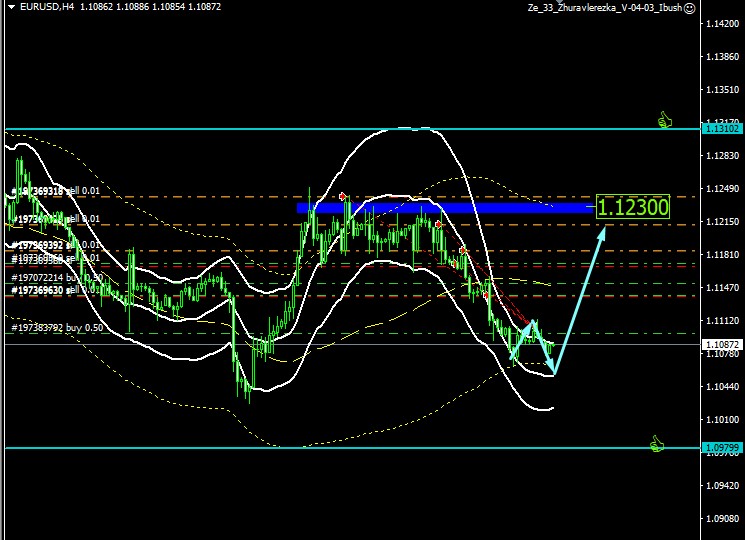Viewport: 745px width, 540px height.
Task: Click the upper thumbs-up icon near 1.13102
Action: [664, 121]
